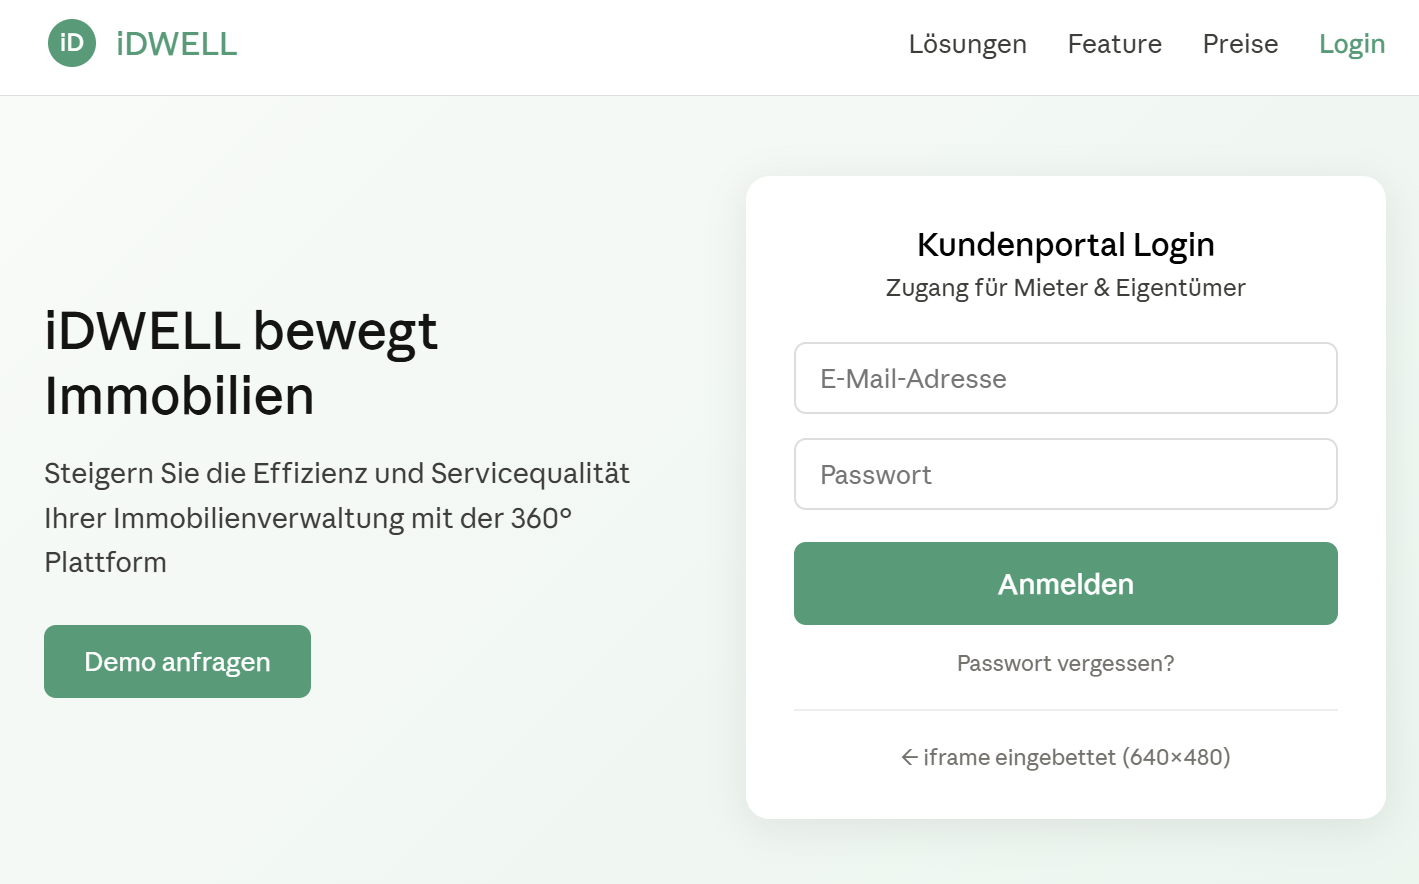This screenshot has height=884, width=1419.
Task: Click the Steigern Sie die Effizienz paragraph
Action: coord(337,473)
